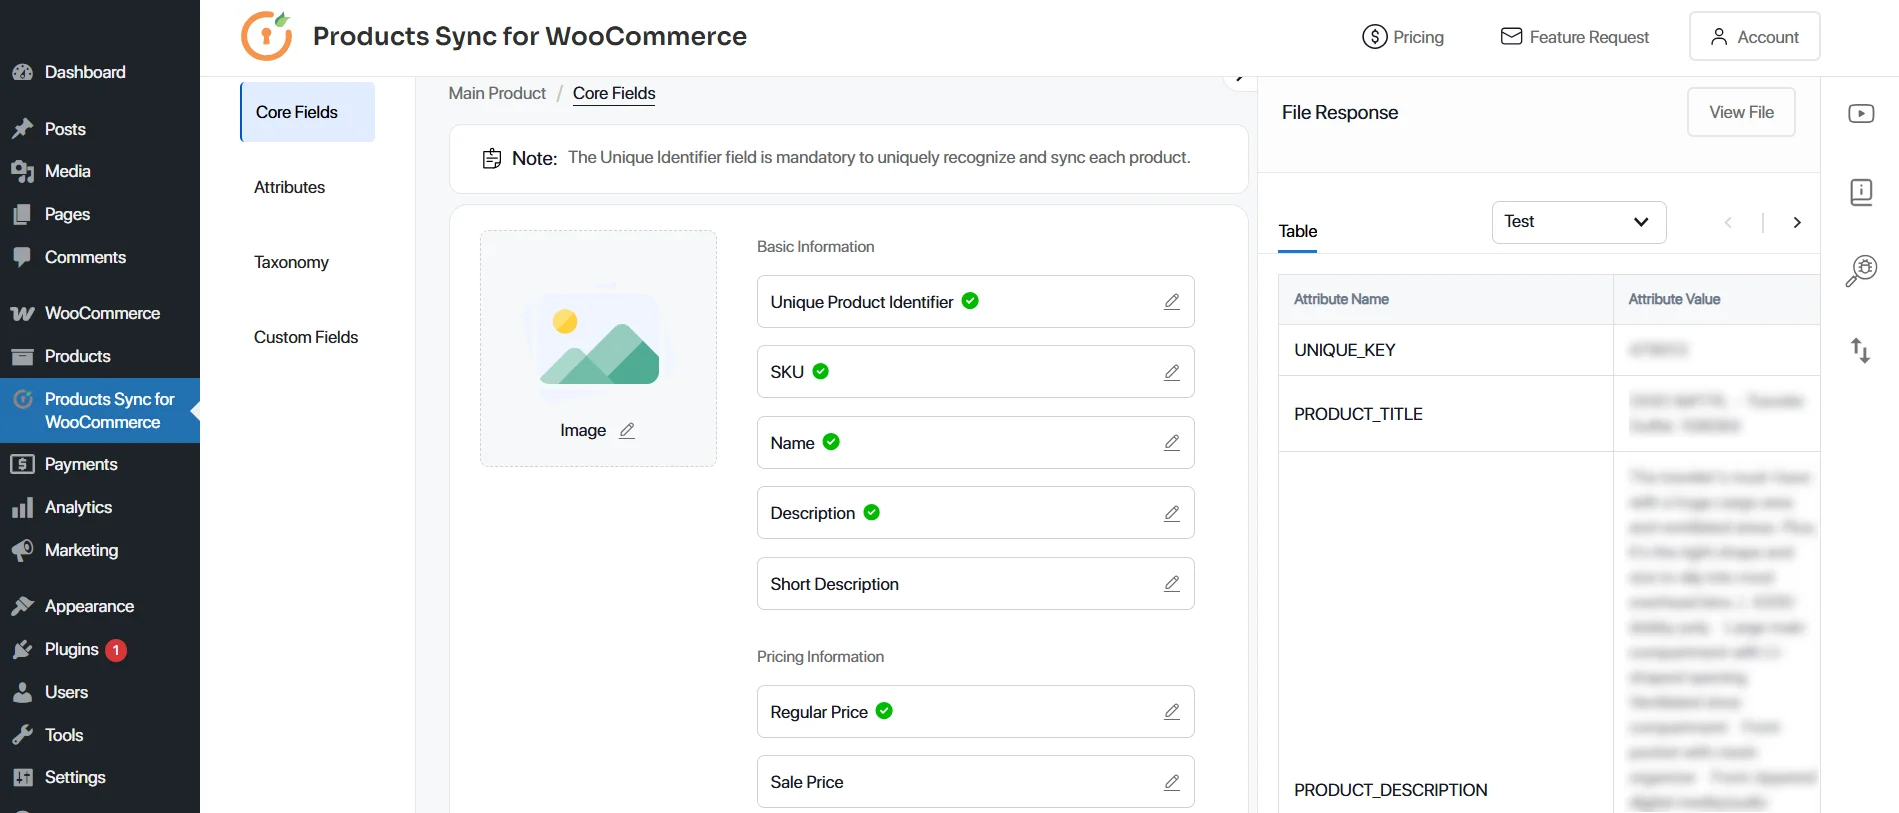
Task: Click the Attribute Name column header
Action: click(x=1446, y=299)
